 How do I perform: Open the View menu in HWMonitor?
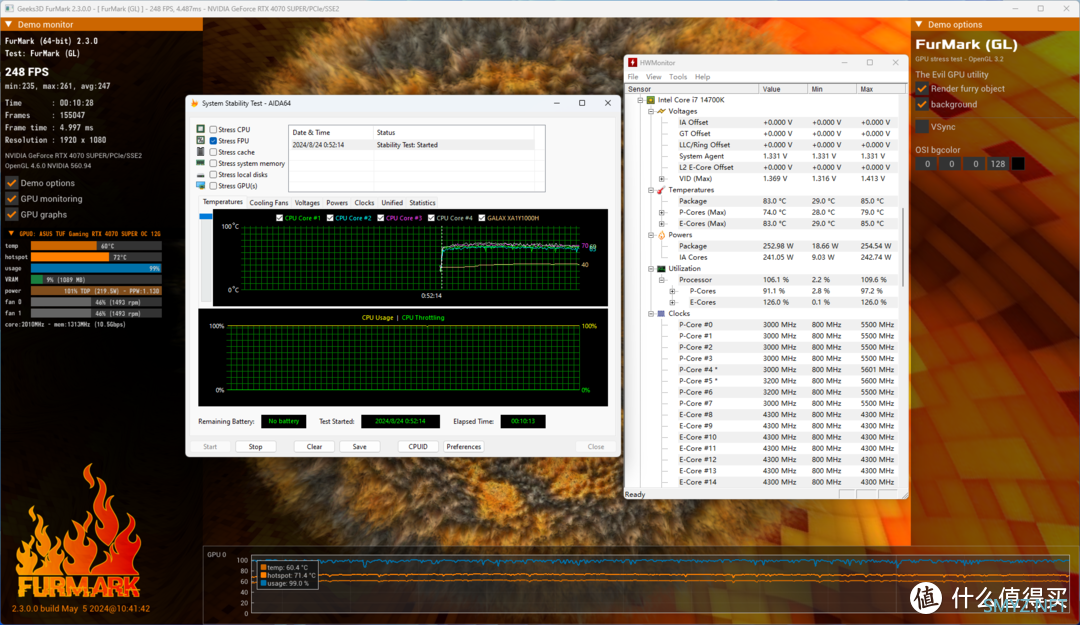(654, 77)
